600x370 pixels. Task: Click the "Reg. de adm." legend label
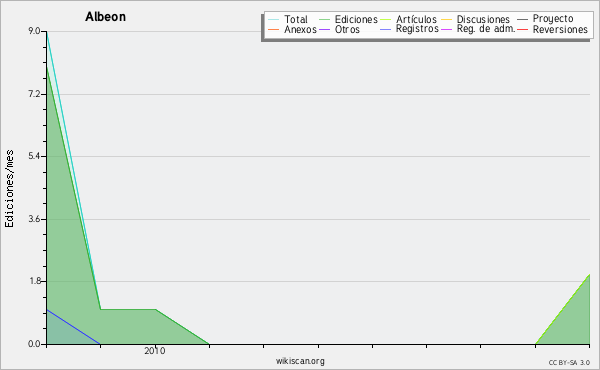coord(486,29)
